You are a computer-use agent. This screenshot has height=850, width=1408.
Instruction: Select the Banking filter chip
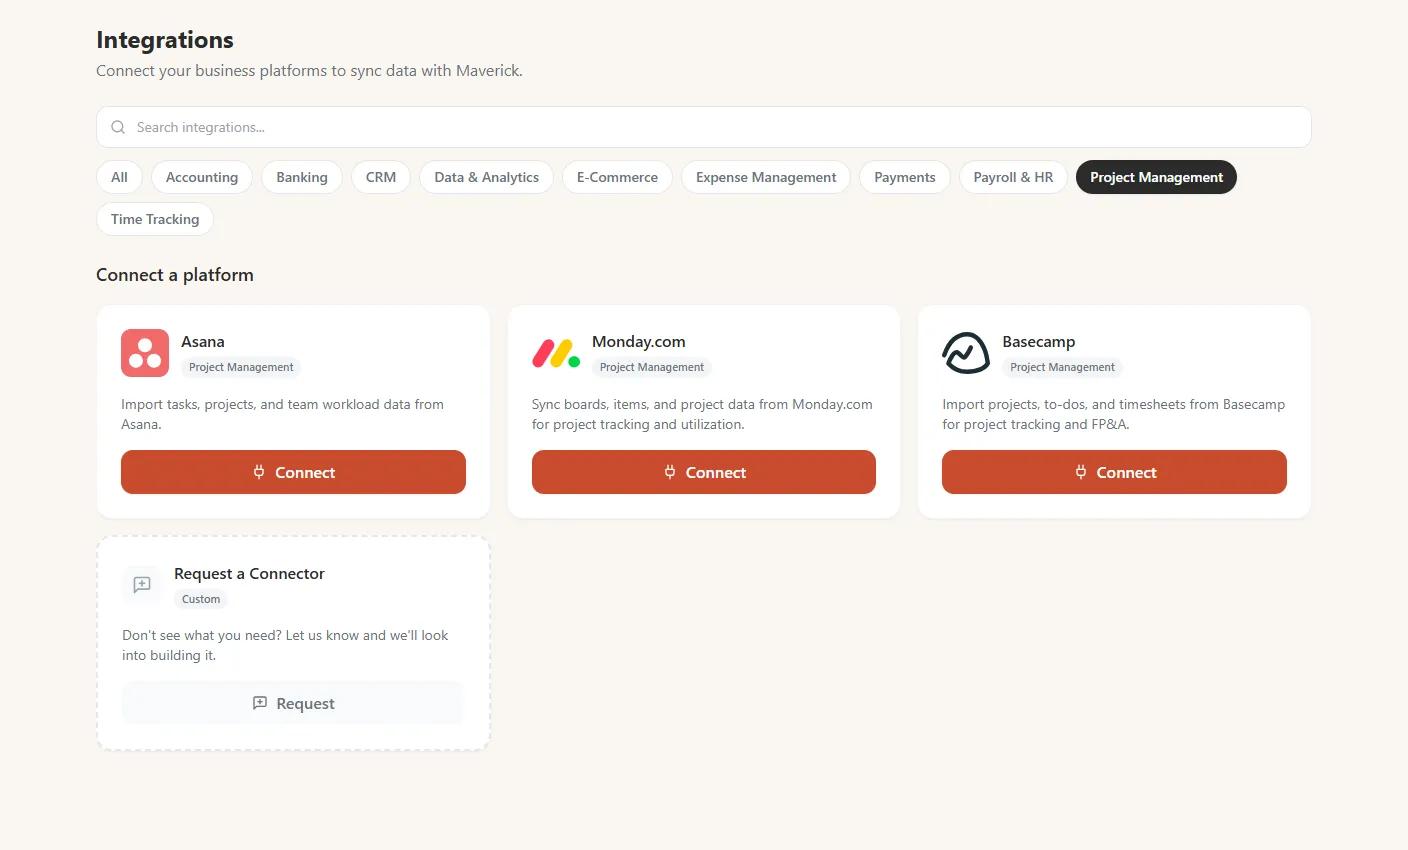[302, 177]
